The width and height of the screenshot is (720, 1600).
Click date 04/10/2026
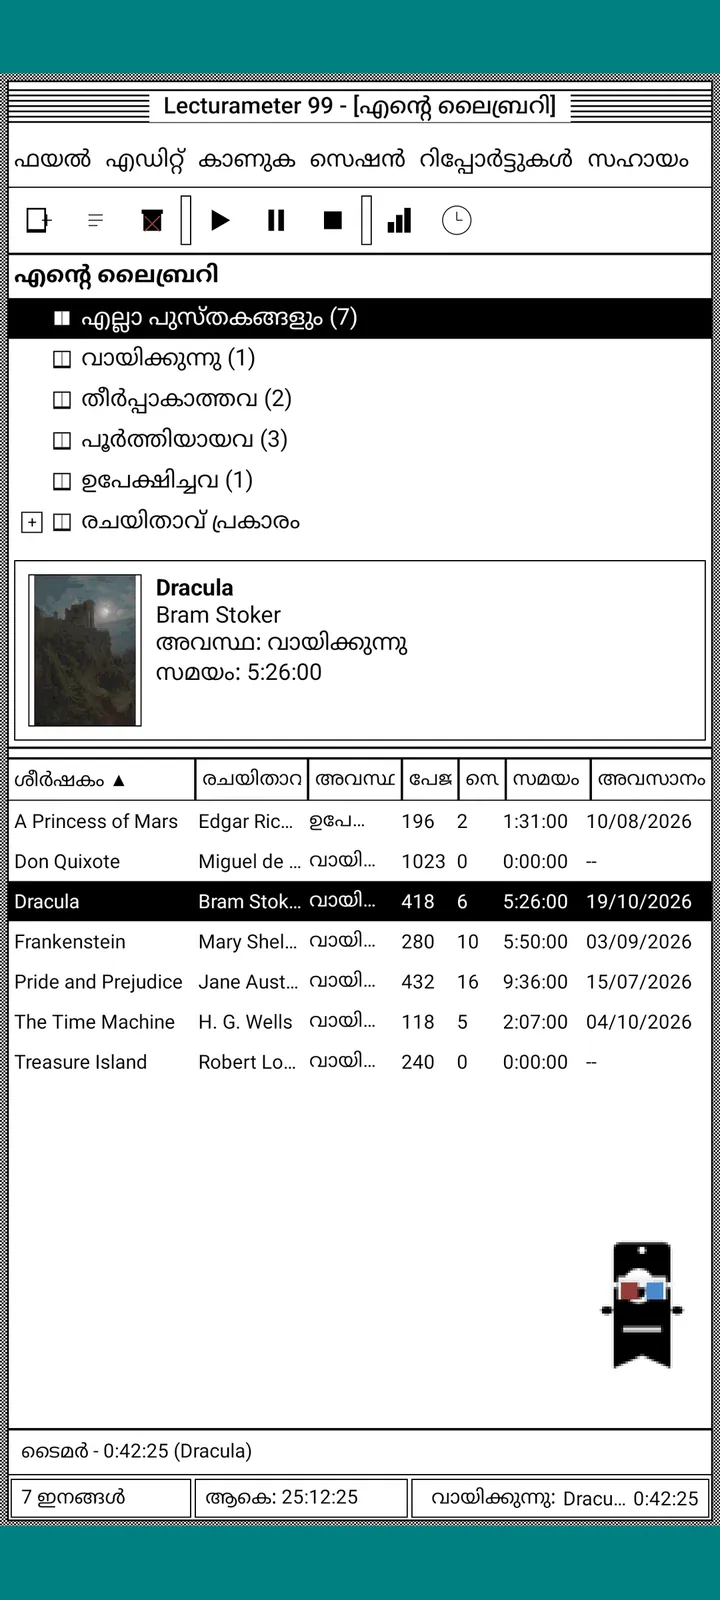[639, 1022]
